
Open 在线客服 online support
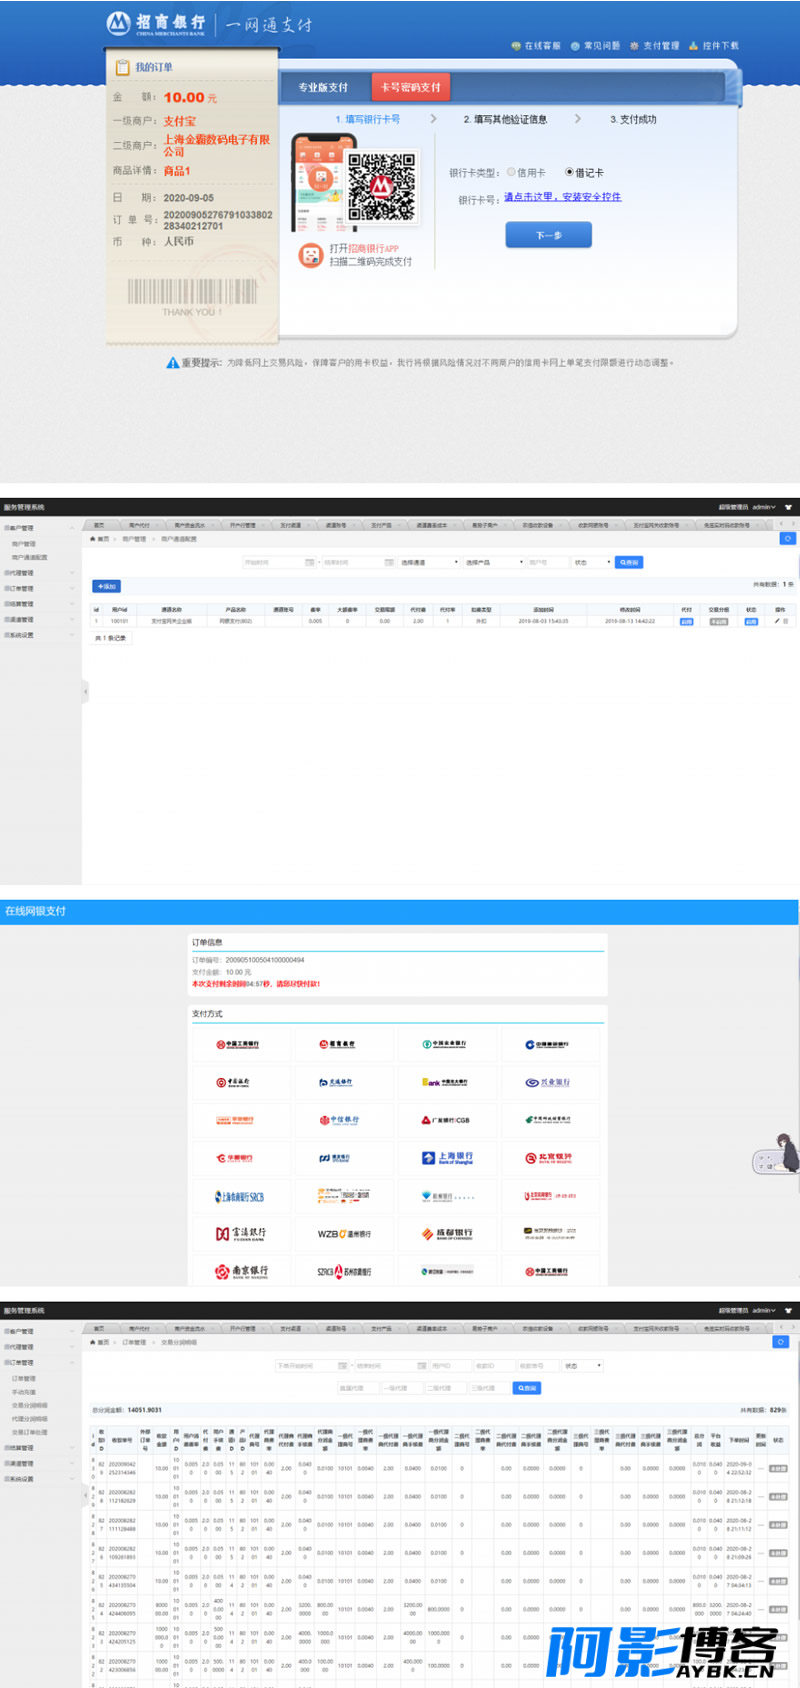coord(536,46)
